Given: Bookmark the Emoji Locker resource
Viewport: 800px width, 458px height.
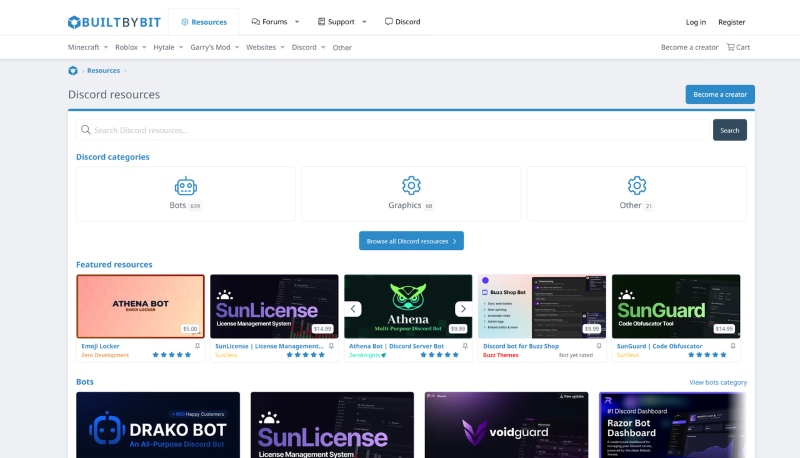Looking at the screenshot, I should (x=197, y=346).
